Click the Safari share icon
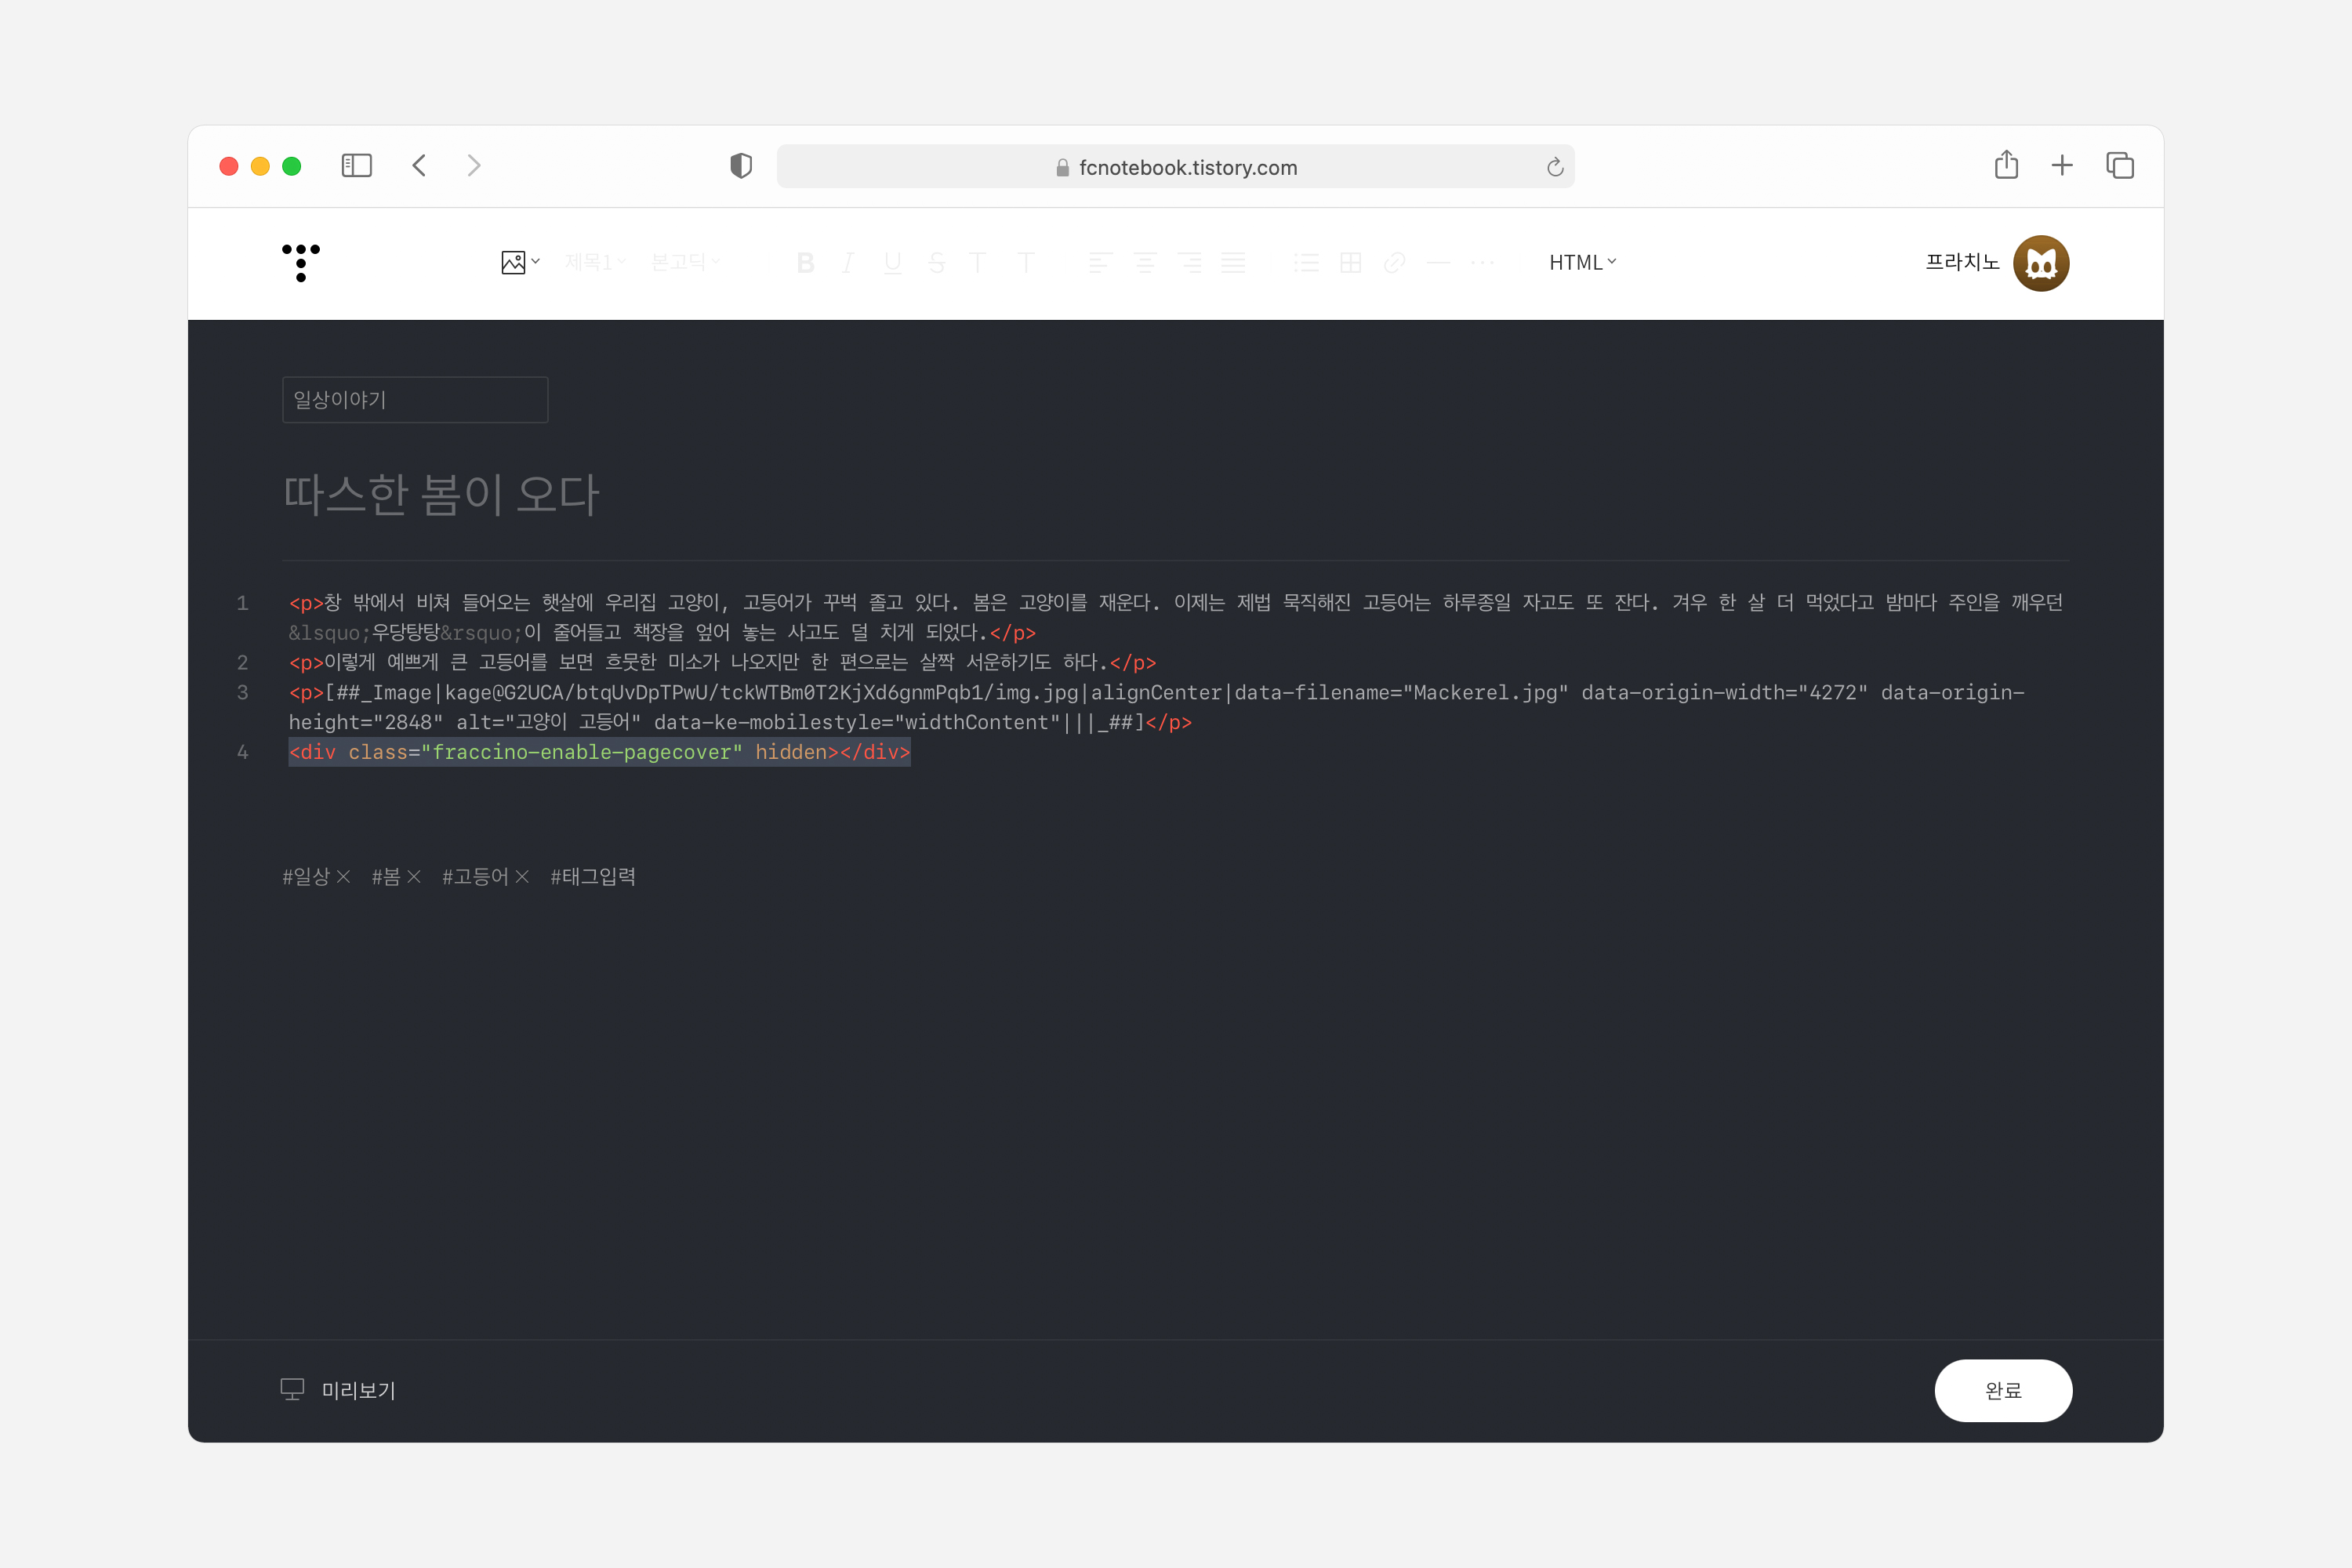The width and height of the screenshot is (2352, 1568). click(2006, 165)
